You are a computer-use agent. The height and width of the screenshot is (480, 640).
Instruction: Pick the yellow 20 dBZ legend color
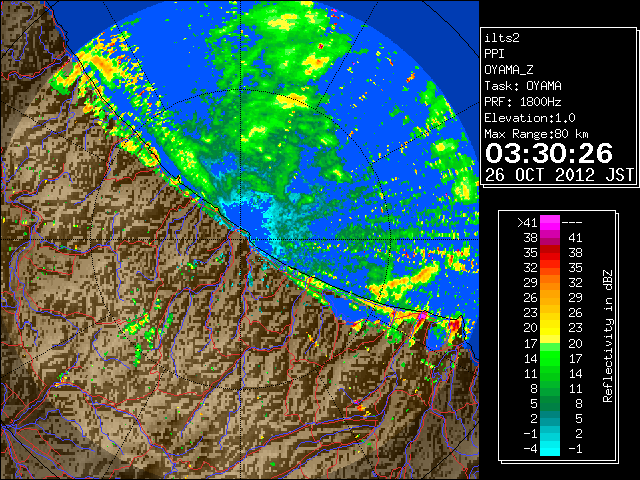coord(550,328)
